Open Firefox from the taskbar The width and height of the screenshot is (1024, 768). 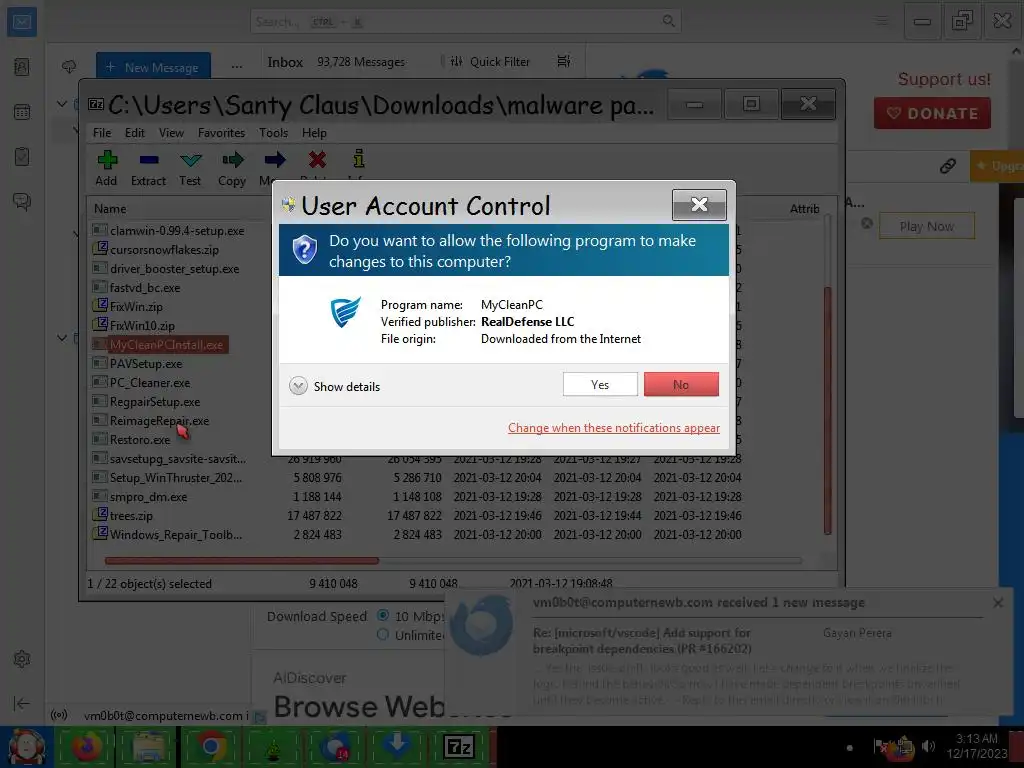click(87, 746)
